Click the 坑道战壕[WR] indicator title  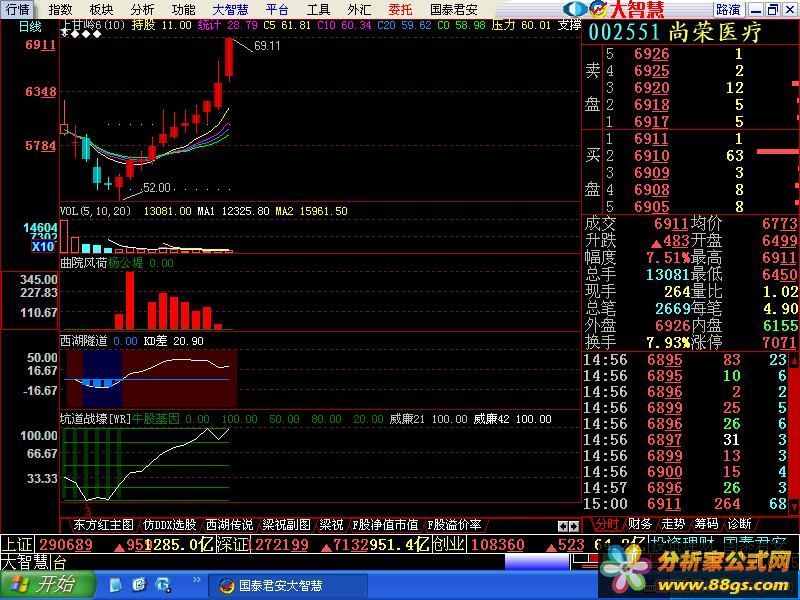click(x=95, y=419)
